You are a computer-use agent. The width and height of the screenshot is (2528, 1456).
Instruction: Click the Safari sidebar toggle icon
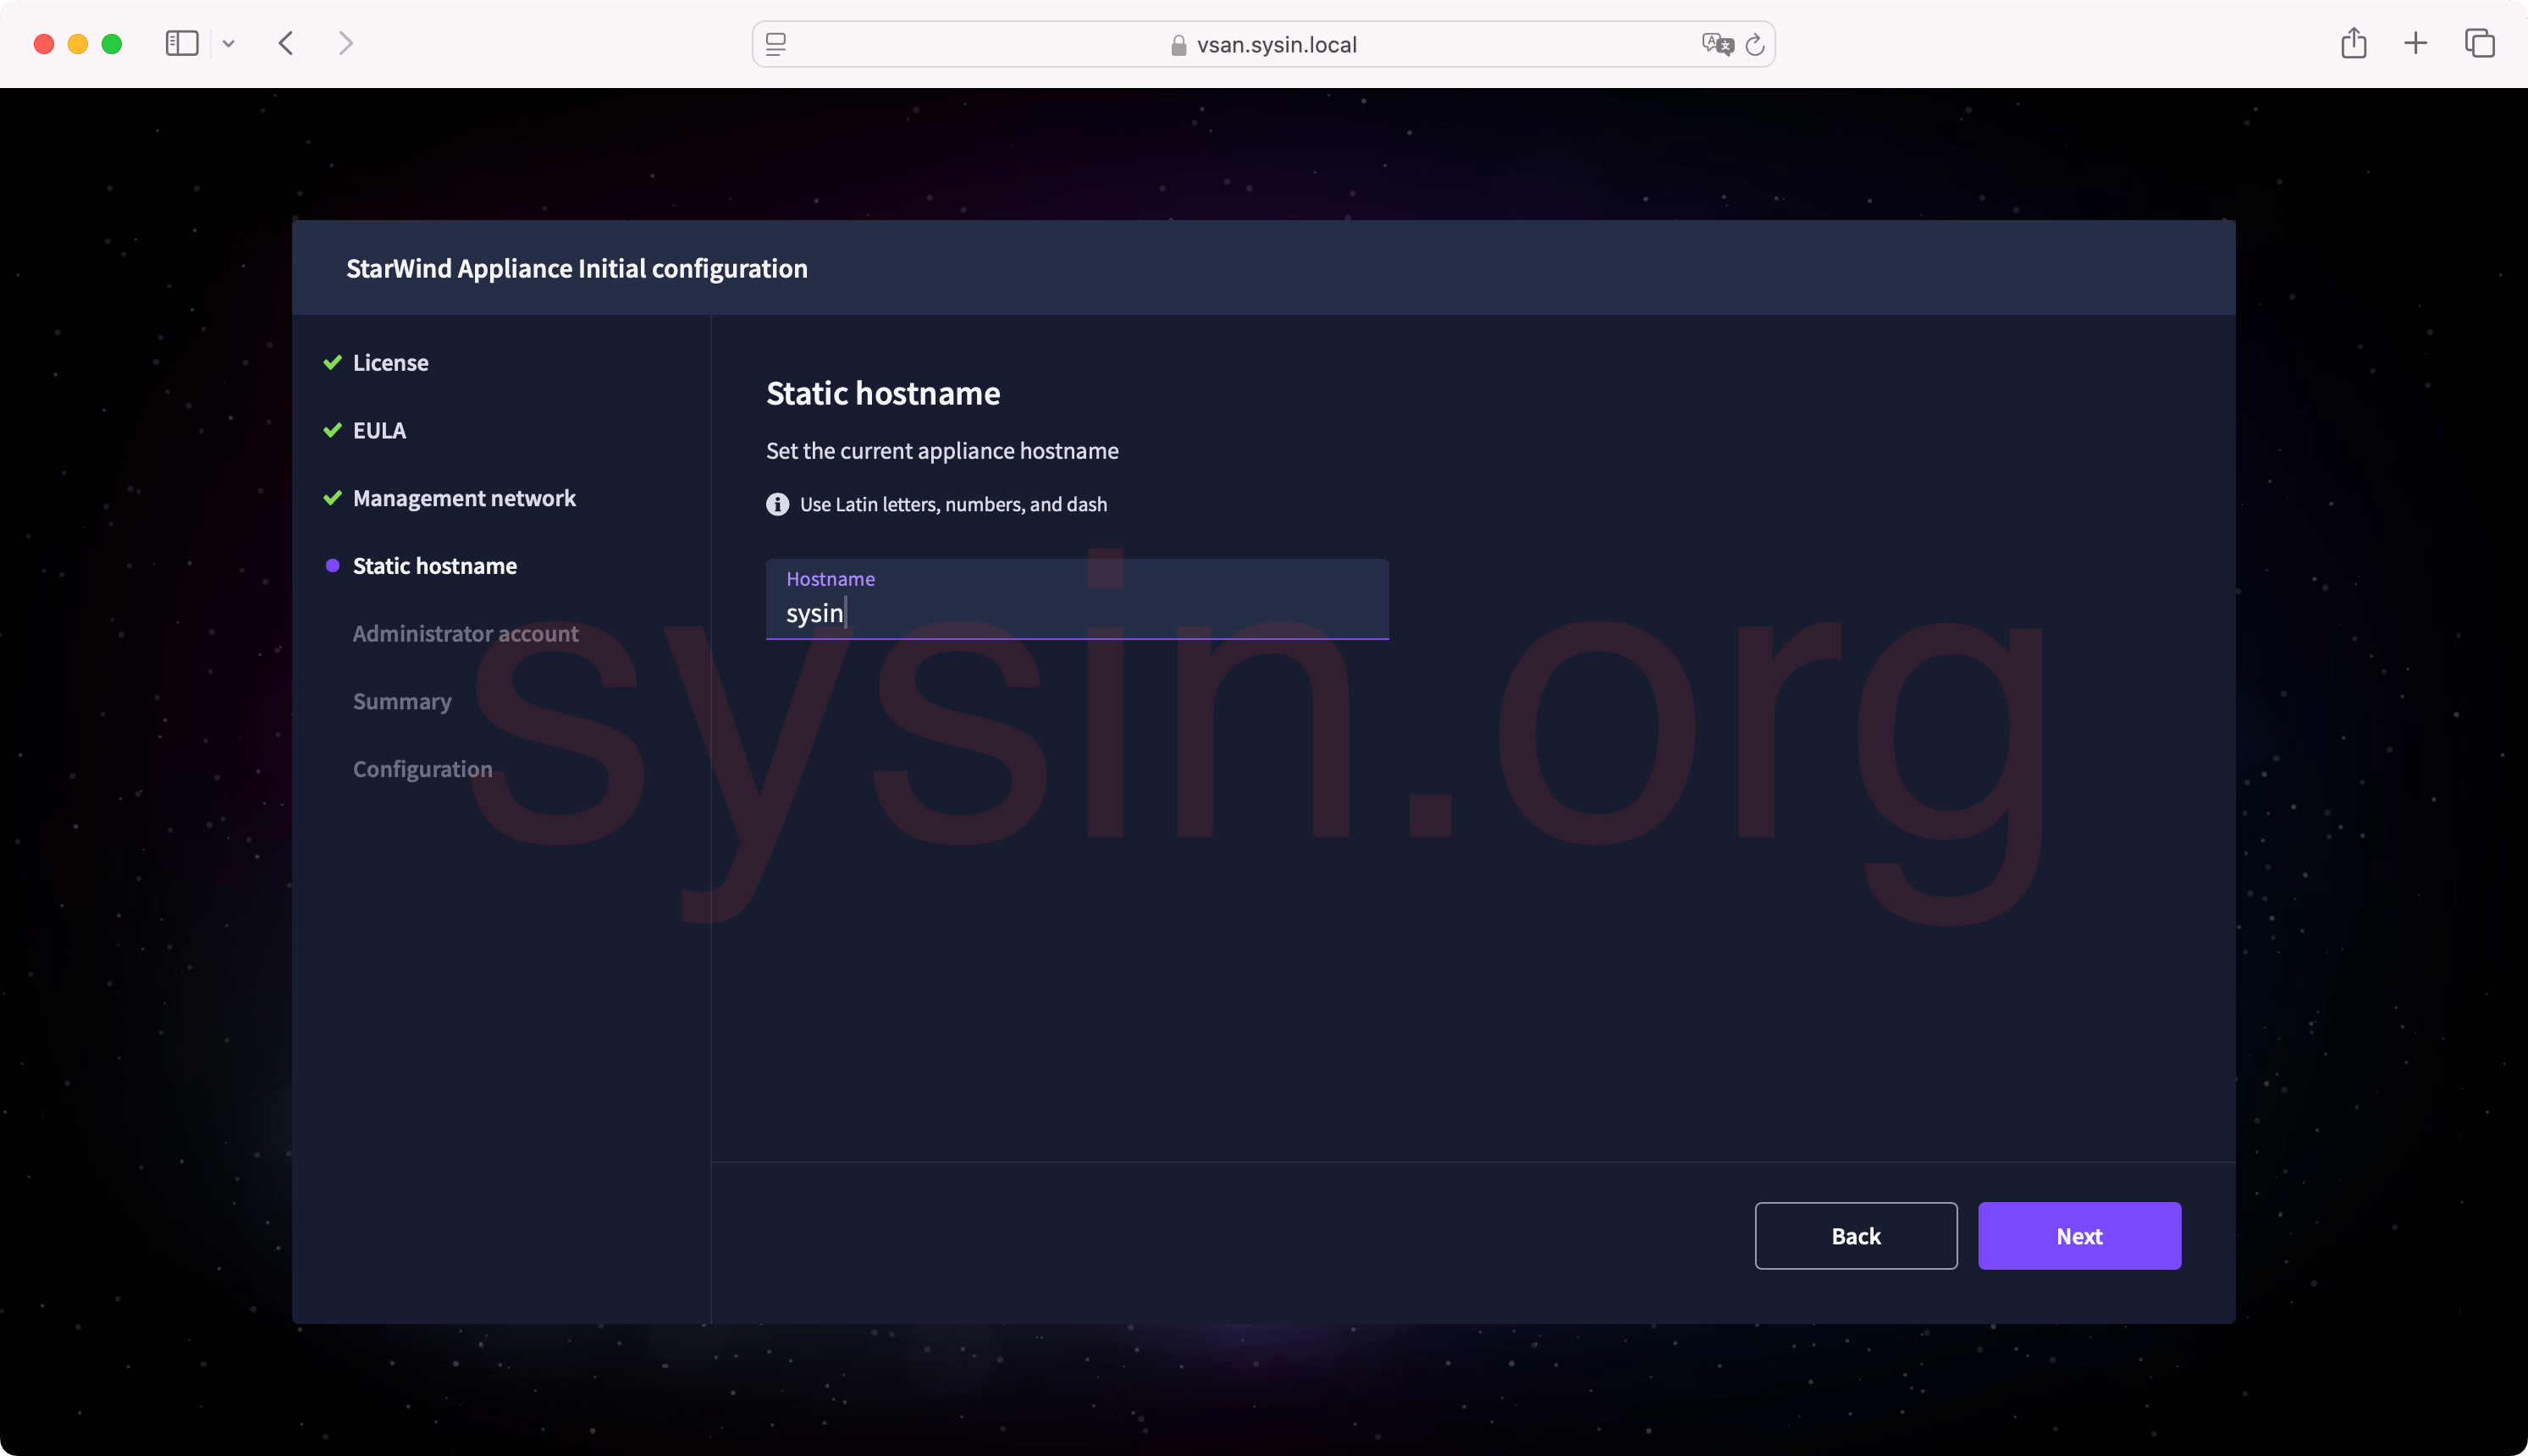coord(181,44)
